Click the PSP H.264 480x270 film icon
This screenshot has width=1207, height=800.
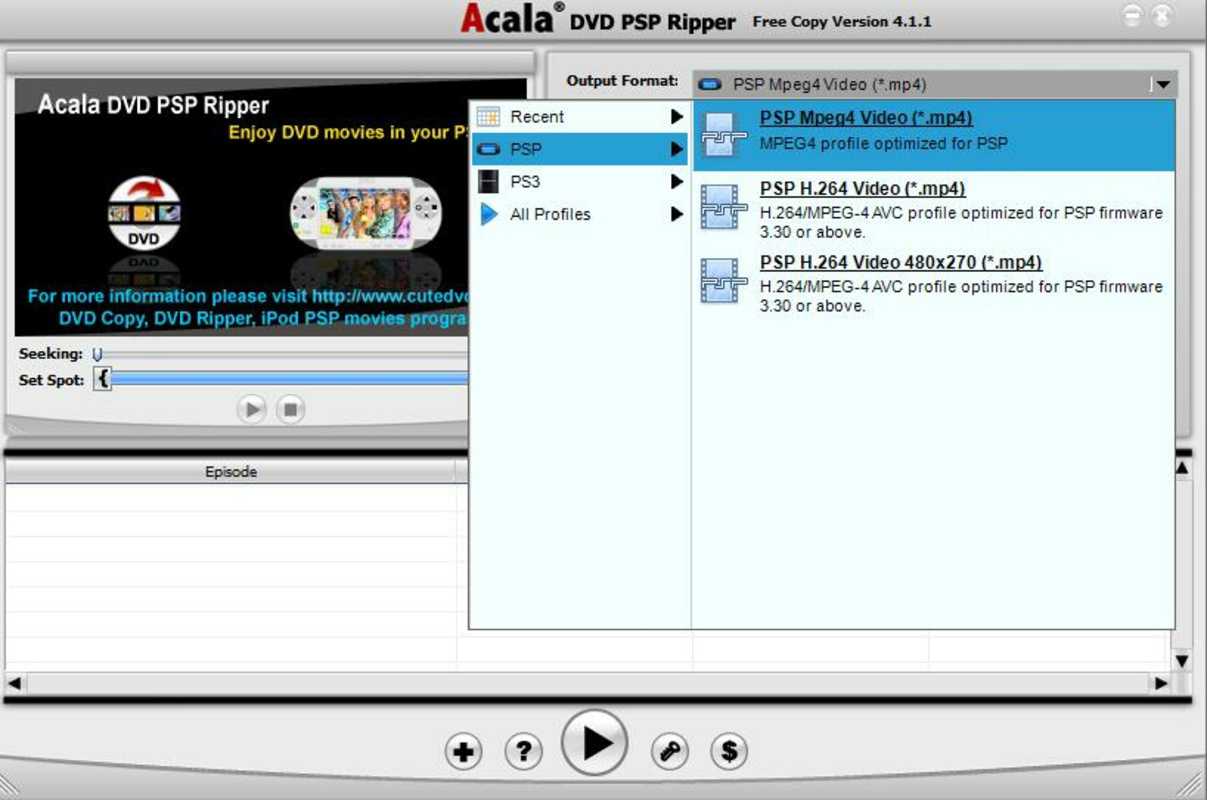pyautogui.click(x=723, y=281)
